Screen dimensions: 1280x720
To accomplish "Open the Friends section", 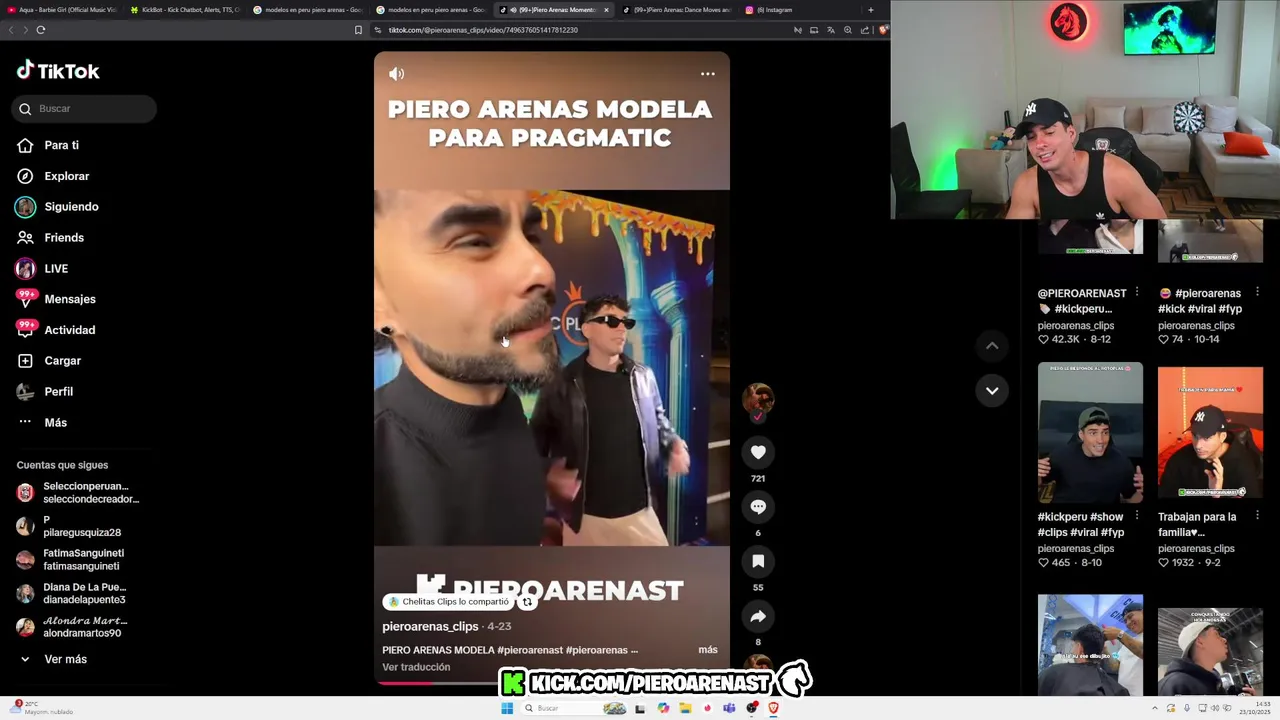I will [x=63, y=238].
